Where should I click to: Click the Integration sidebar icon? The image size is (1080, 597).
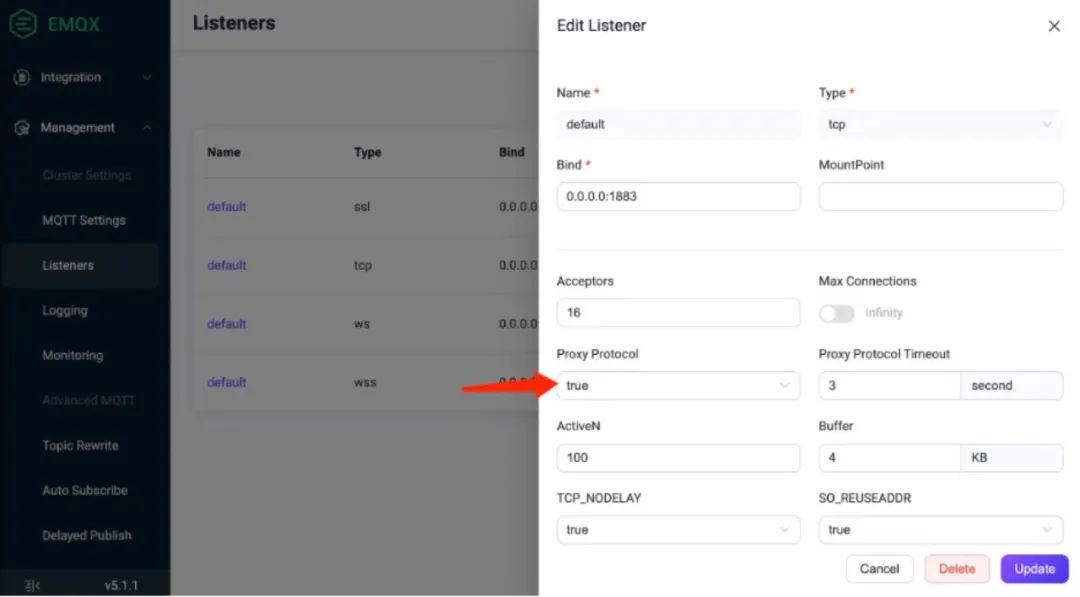22,77
